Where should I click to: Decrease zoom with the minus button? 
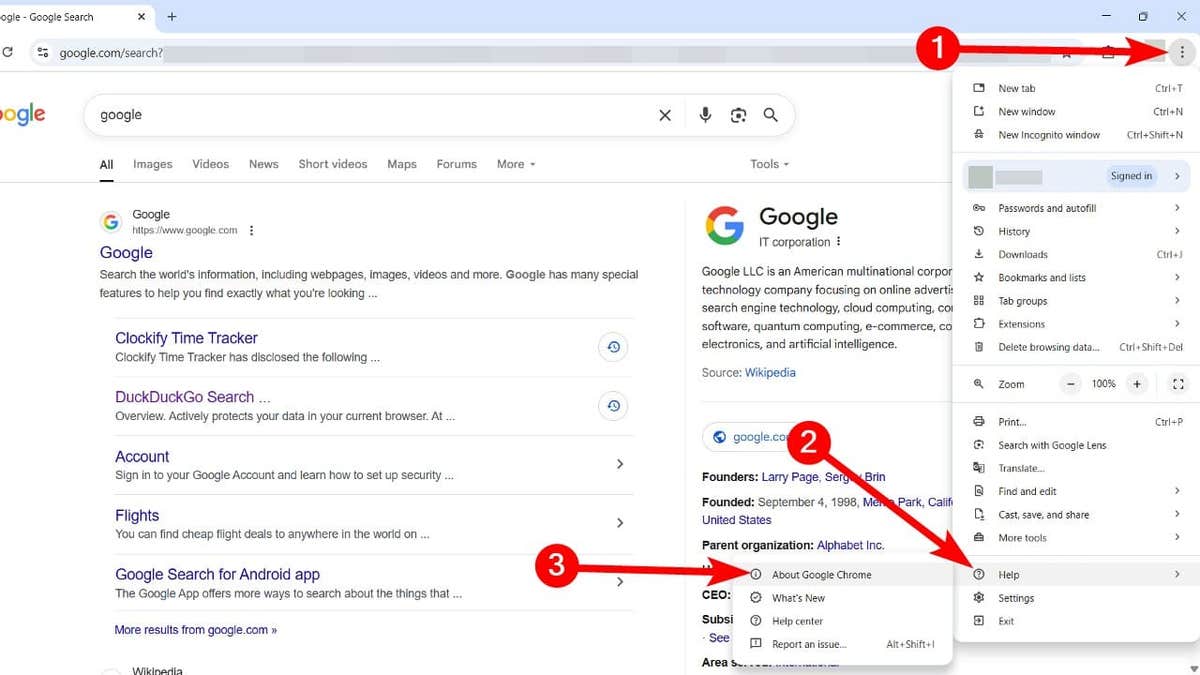coord(1071,384)
